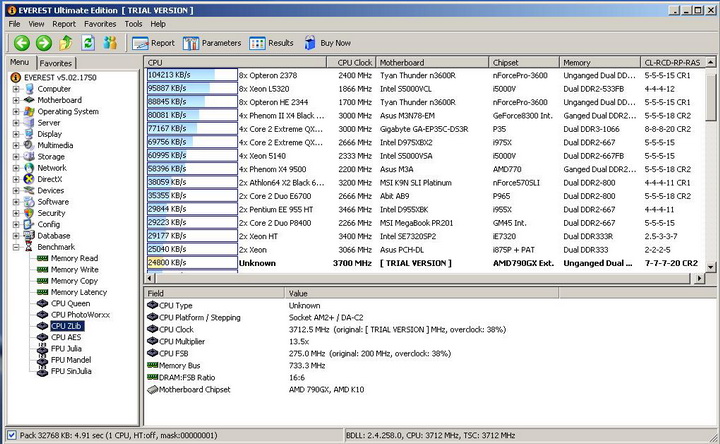The height and width of the screenshot is (444, 720).
Task: Click the CPU Multiplier field row
Action: 351,342
